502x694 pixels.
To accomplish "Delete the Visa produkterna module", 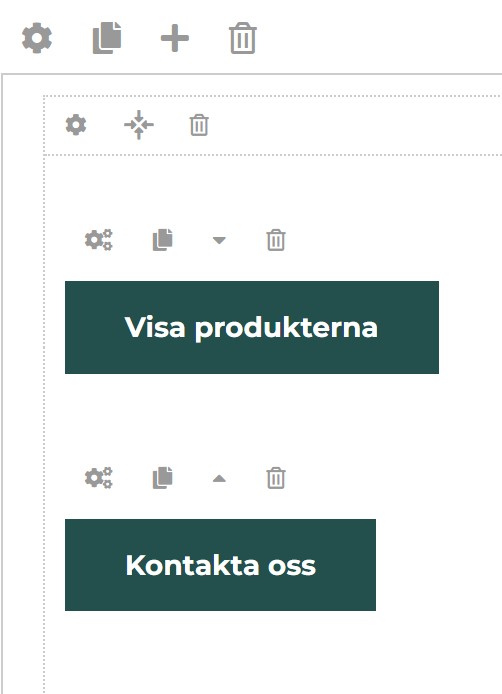I will [x=276, y=240].
